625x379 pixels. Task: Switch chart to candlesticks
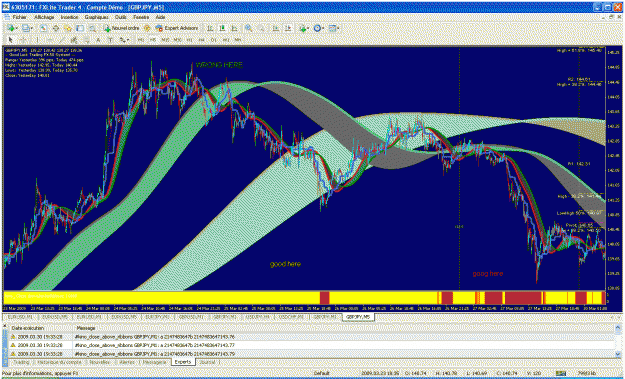click(x=222, y=28)
